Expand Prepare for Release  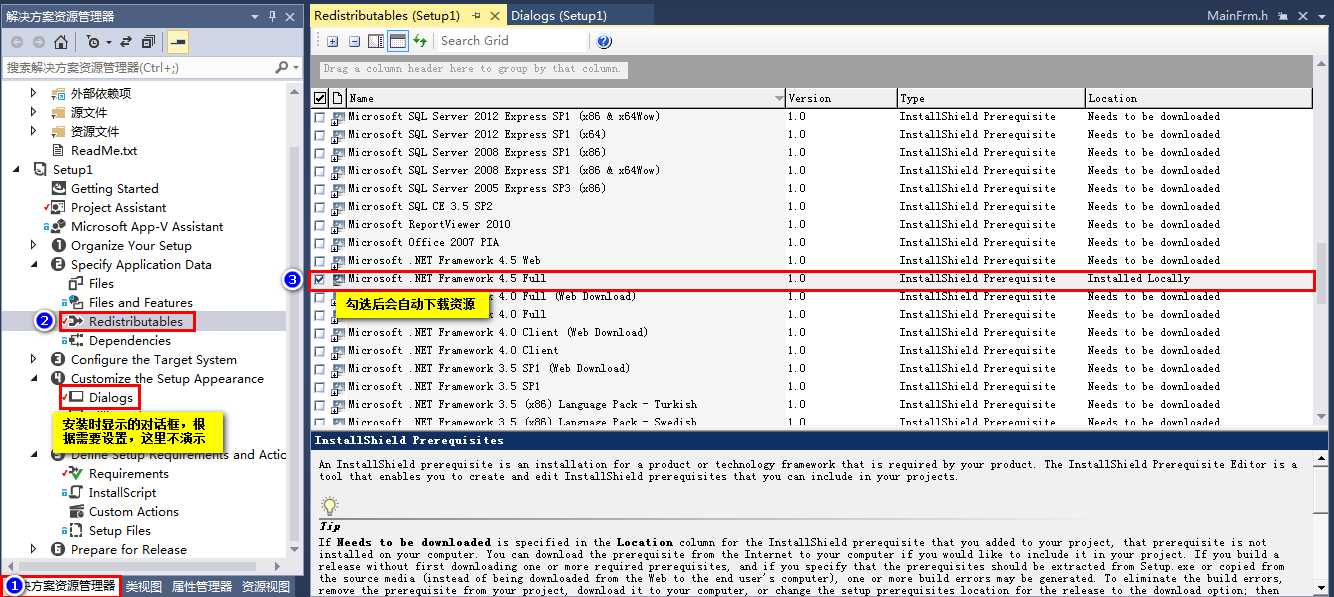pyautogui.click(x=33, y=549)
